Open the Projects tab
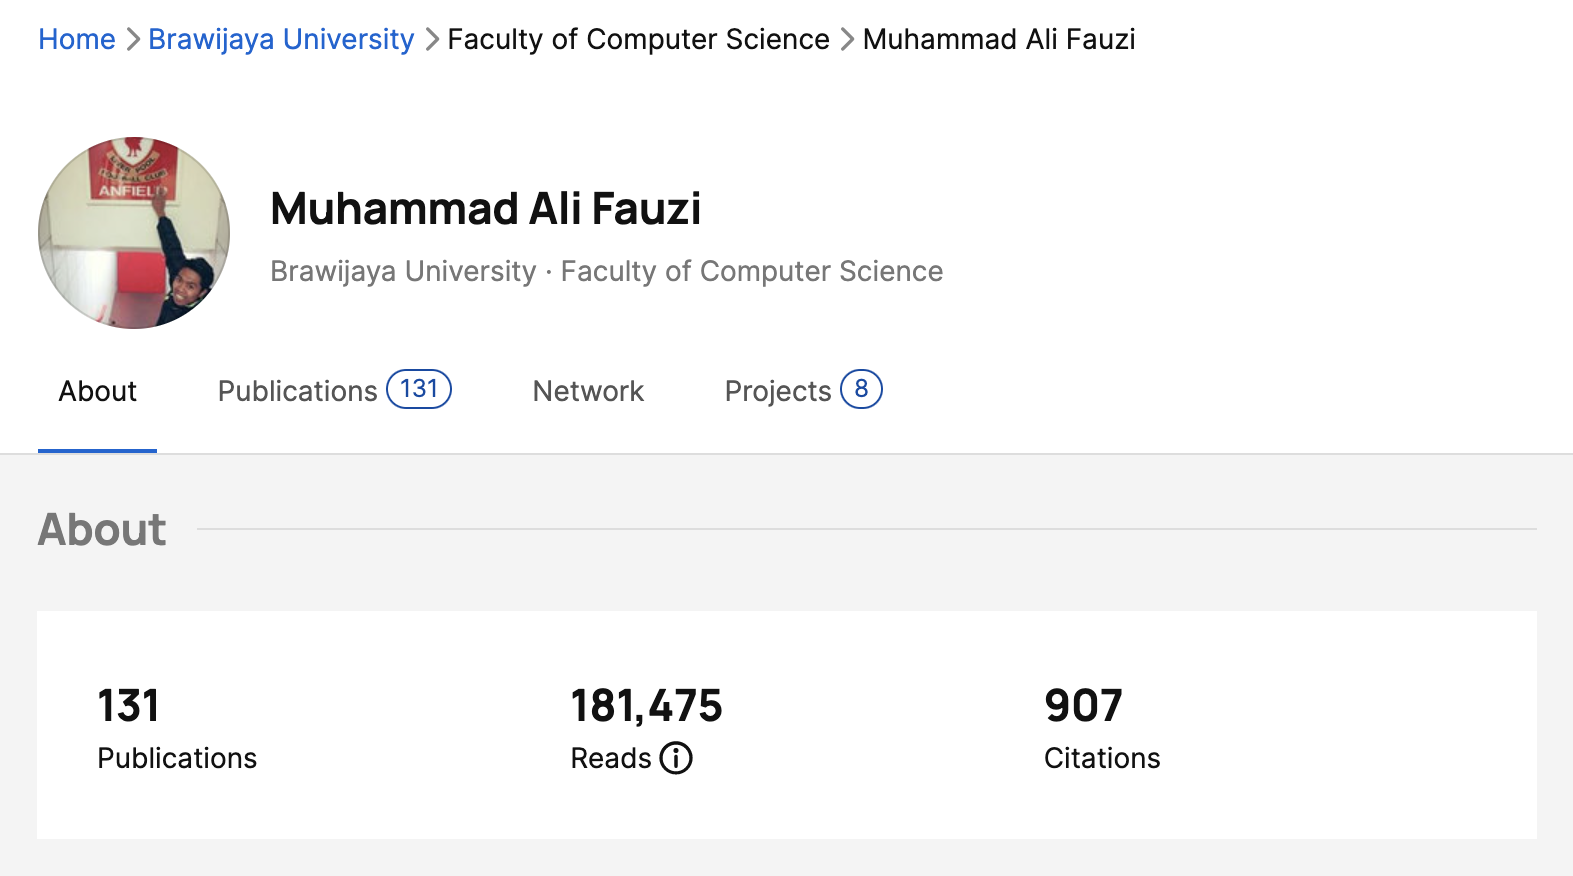 click(777, 391)
